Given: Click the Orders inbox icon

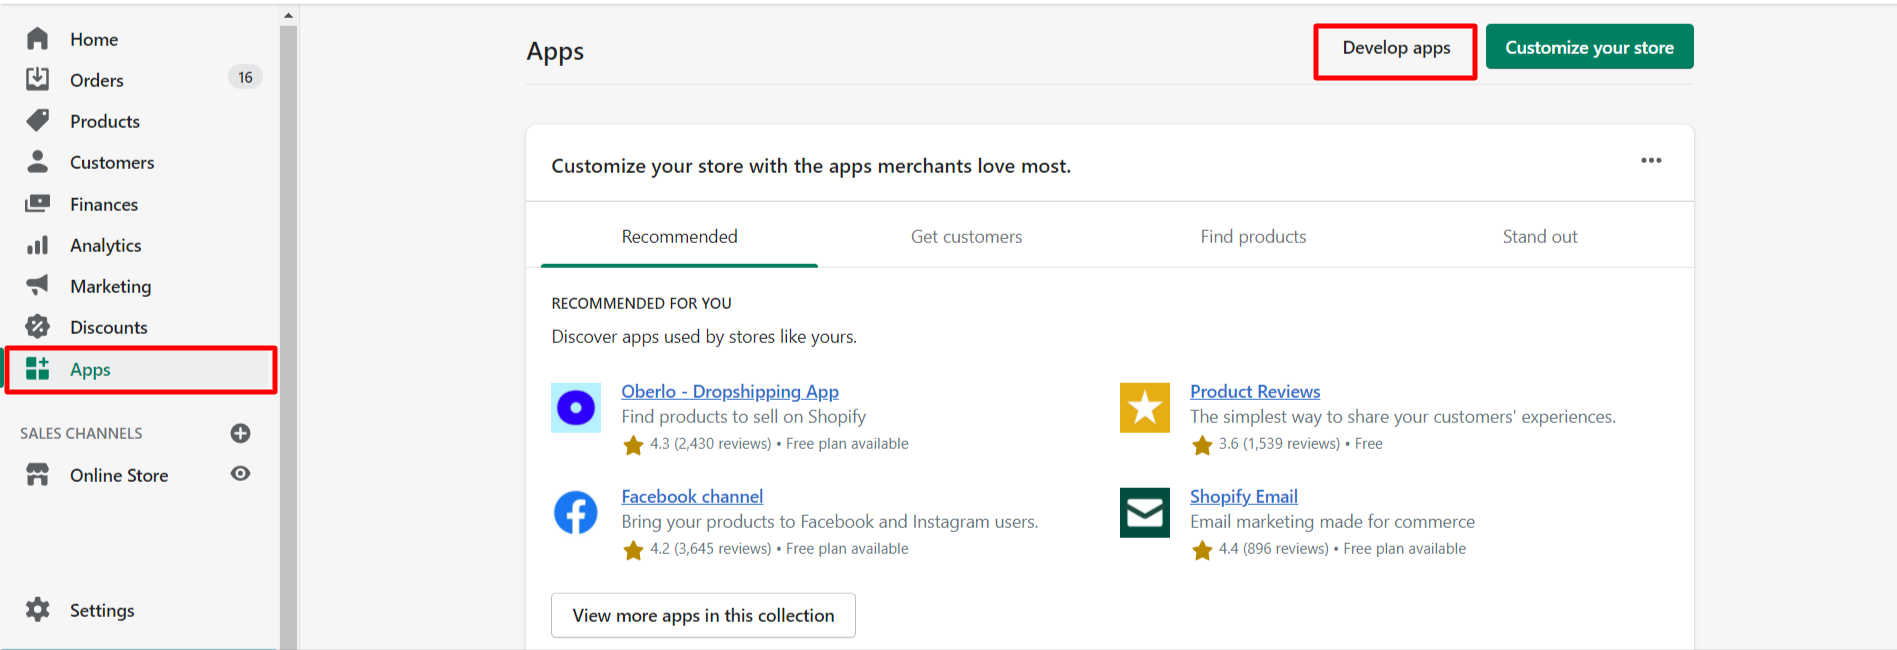Looking at the screenshot, I should pyautogui.click(x=38, y=79).
